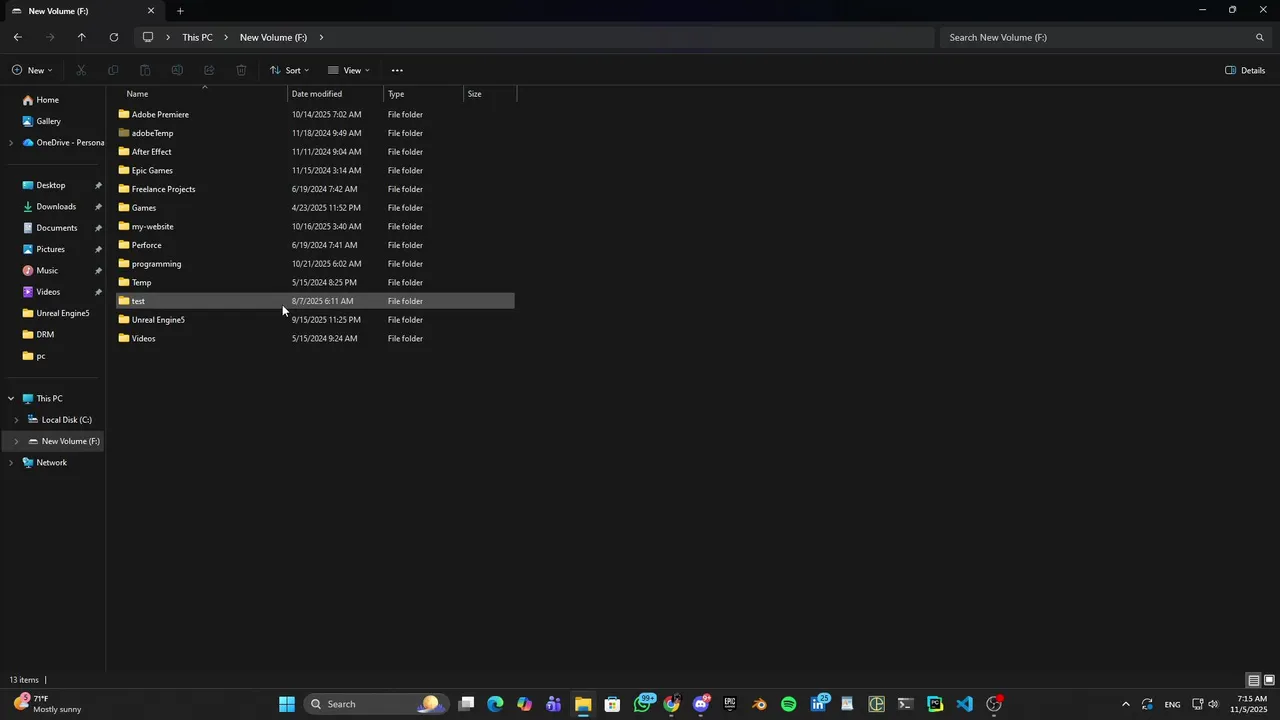This screenshot has width=1280, height=720.
Task: Select Local Disk (C:) in sidebar
Action: click(x=66, y=420)
